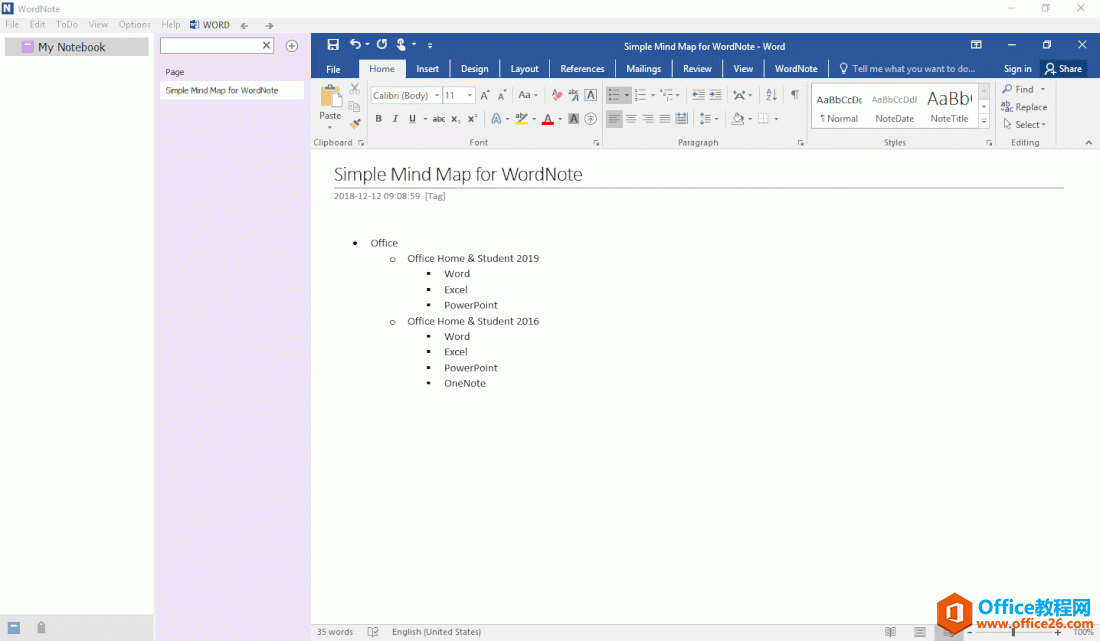Click the red font color swatch button
Viewport: 1100px width, 641px height.
tap(547, 119)
